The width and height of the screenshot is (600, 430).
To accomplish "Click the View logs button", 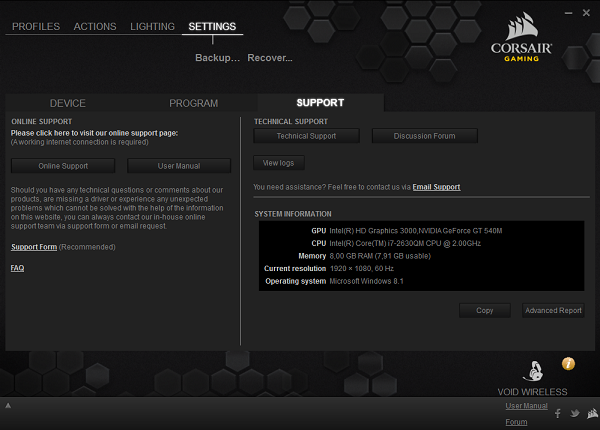I will (279, 163).
